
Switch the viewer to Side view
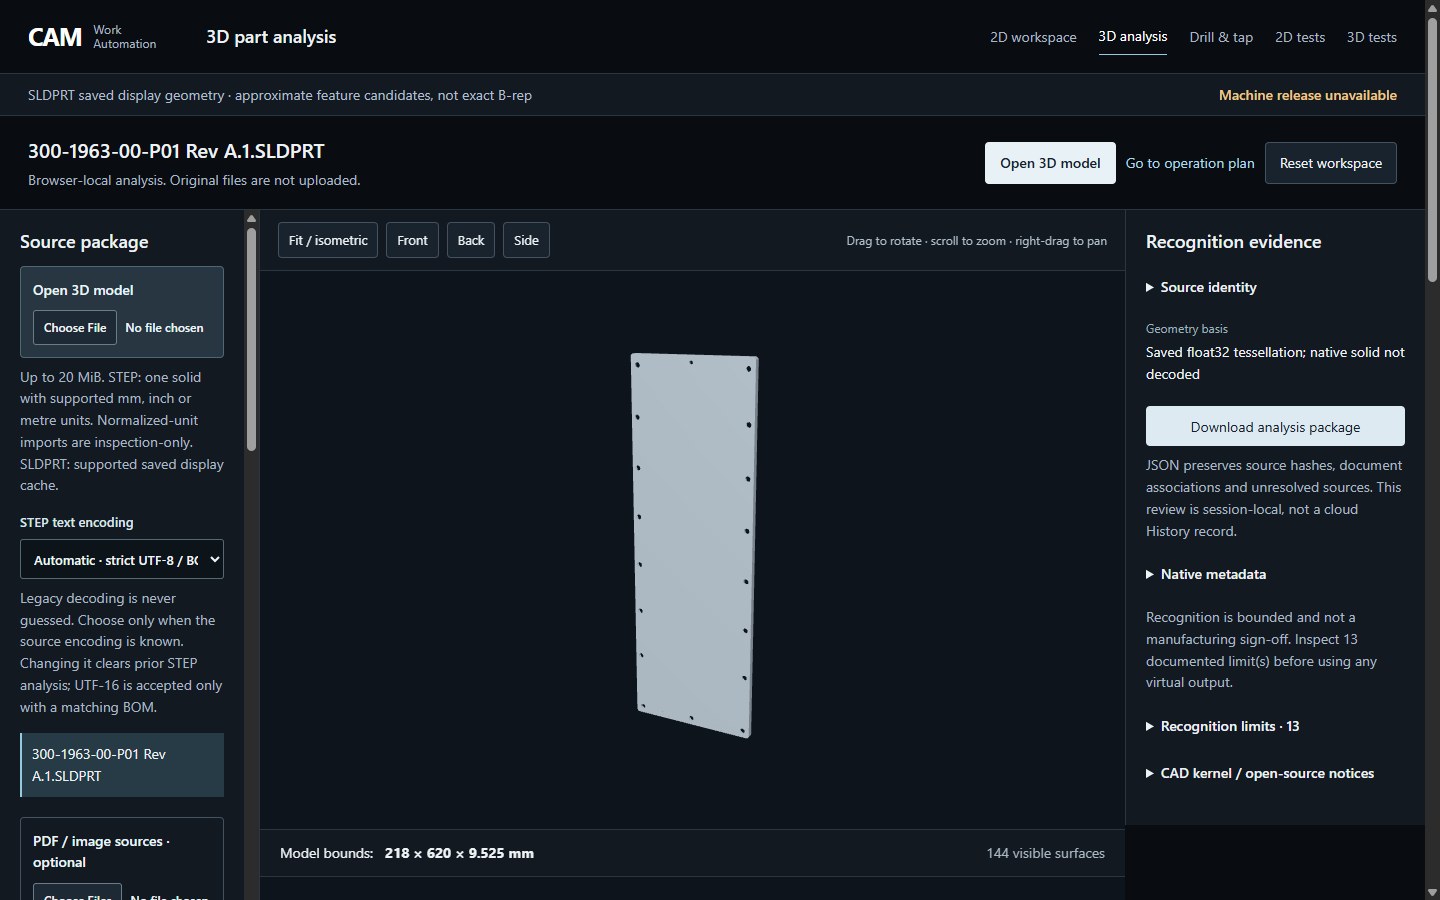[526, 240]
